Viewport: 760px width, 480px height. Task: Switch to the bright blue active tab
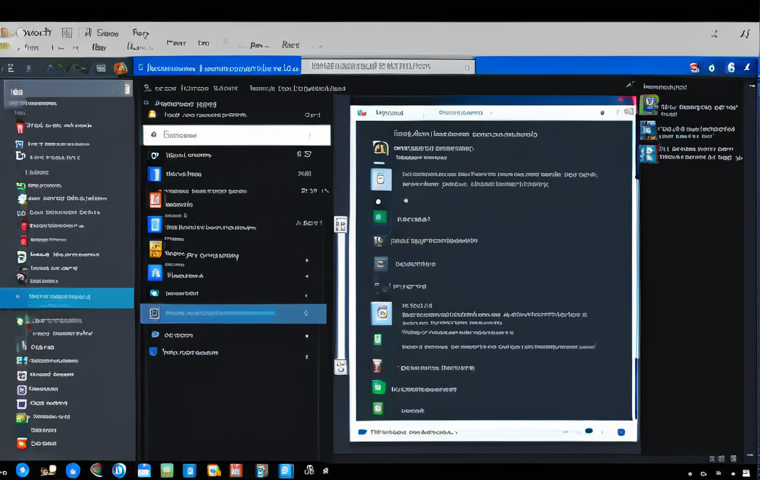click(x=217, y=67)
